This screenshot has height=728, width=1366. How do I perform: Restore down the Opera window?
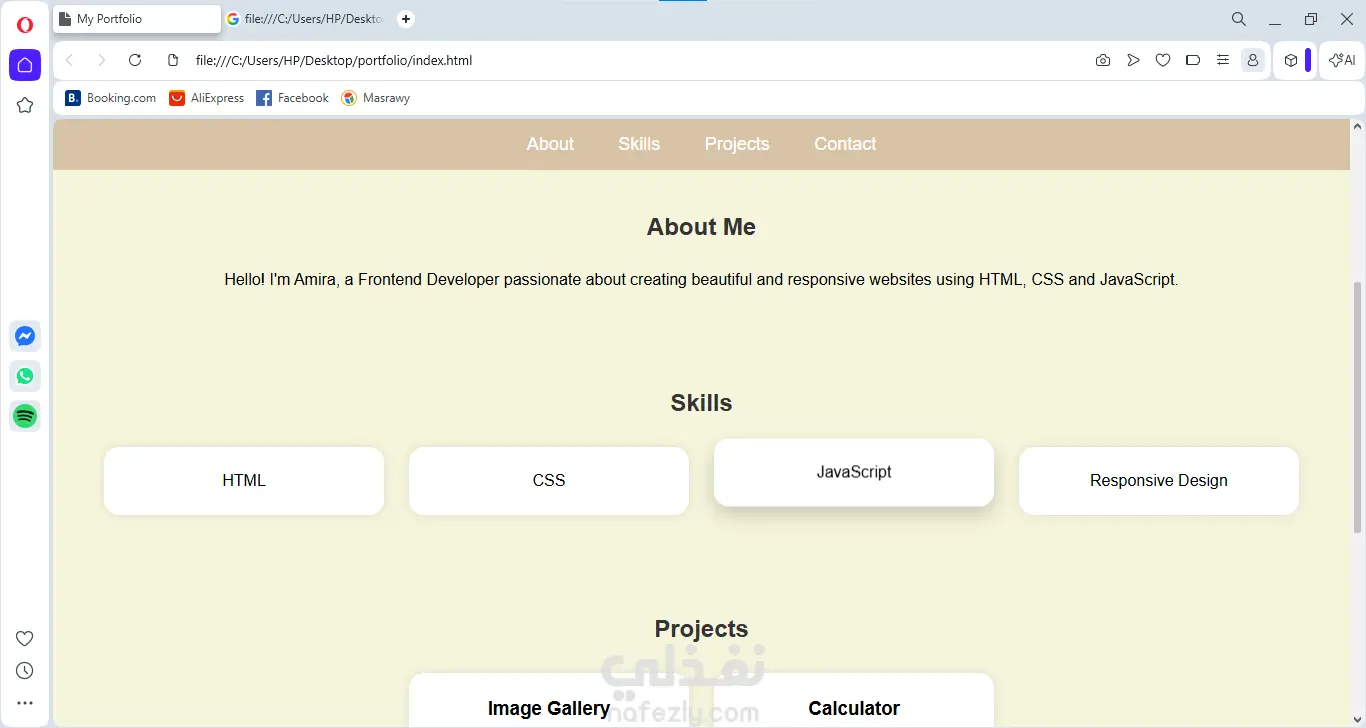coord(1311,19)
